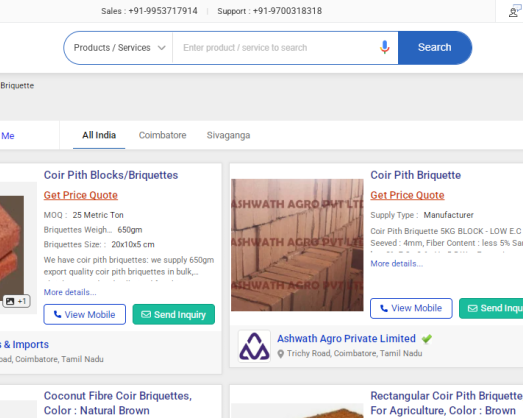This screenshot has width=523, height=418.
Task: Click the '20x10x5 cm' briquettes size value
Action: (133, 245)
